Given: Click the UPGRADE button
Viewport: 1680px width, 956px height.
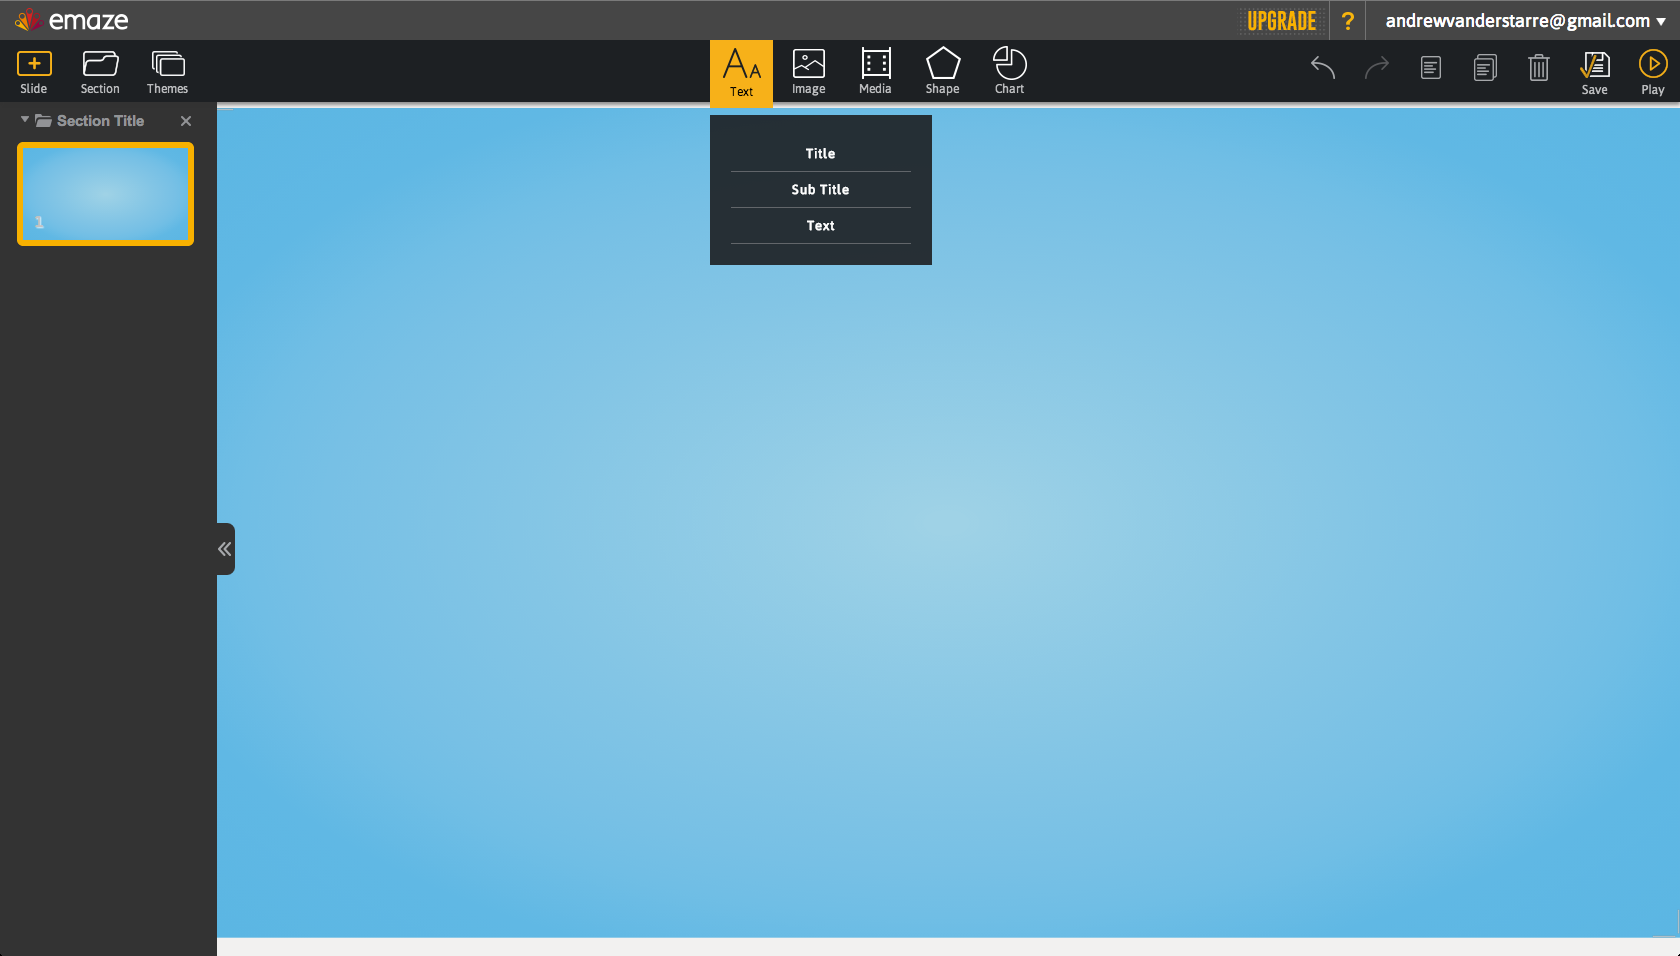Looking at the screenshot, I should click(x=1281, y=21).
